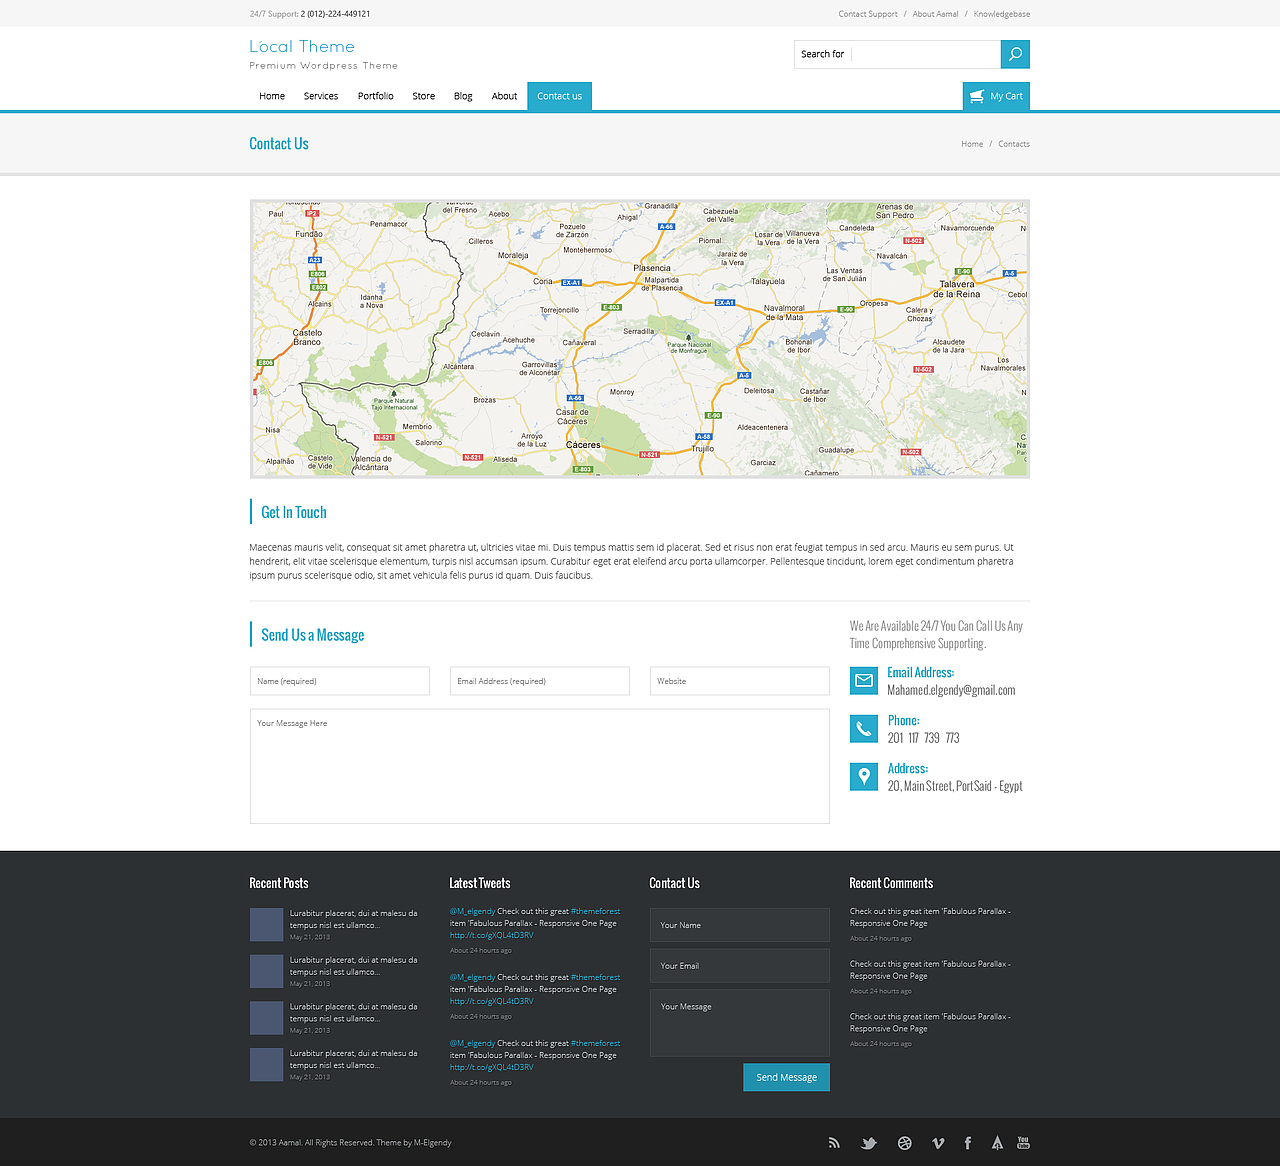Click the phone number 201 117 739 773
Screen dimensions: 1280x1166
coord(923,738)
